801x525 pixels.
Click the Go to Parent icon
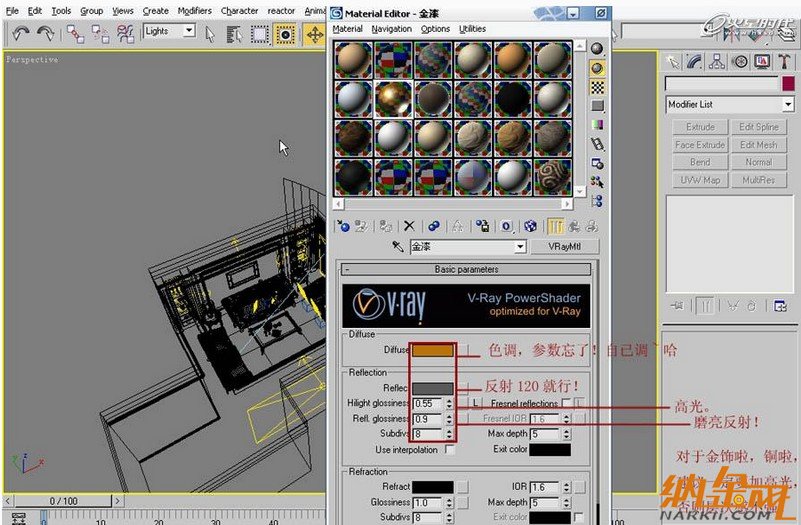tap(574, 226)
